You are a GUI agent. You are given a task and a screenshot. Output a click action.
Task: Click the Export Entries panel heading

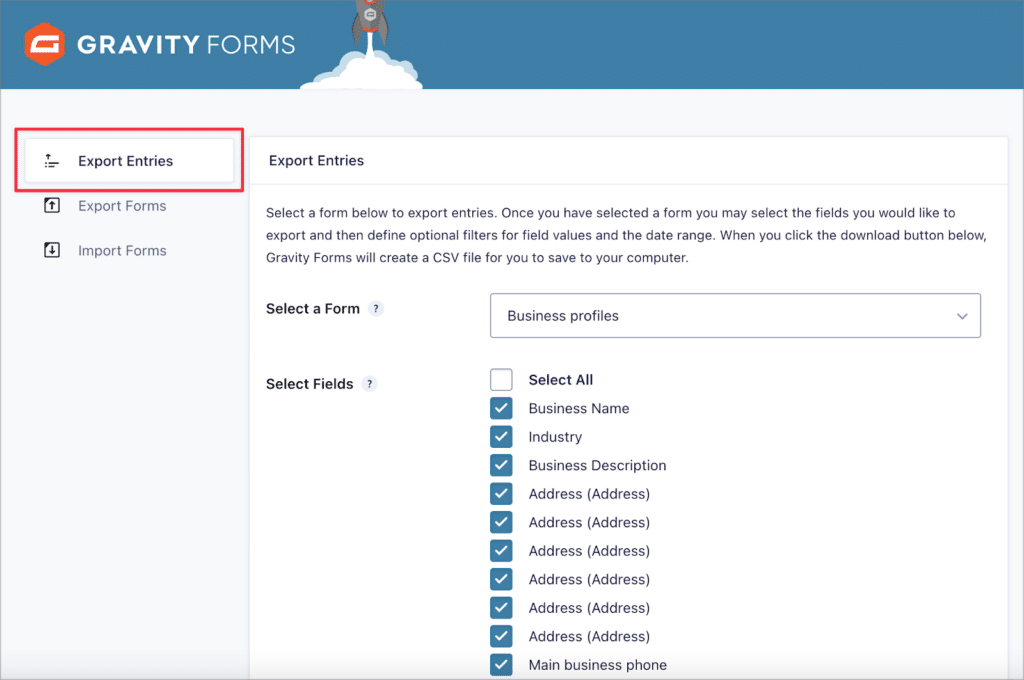coord(317,161)
